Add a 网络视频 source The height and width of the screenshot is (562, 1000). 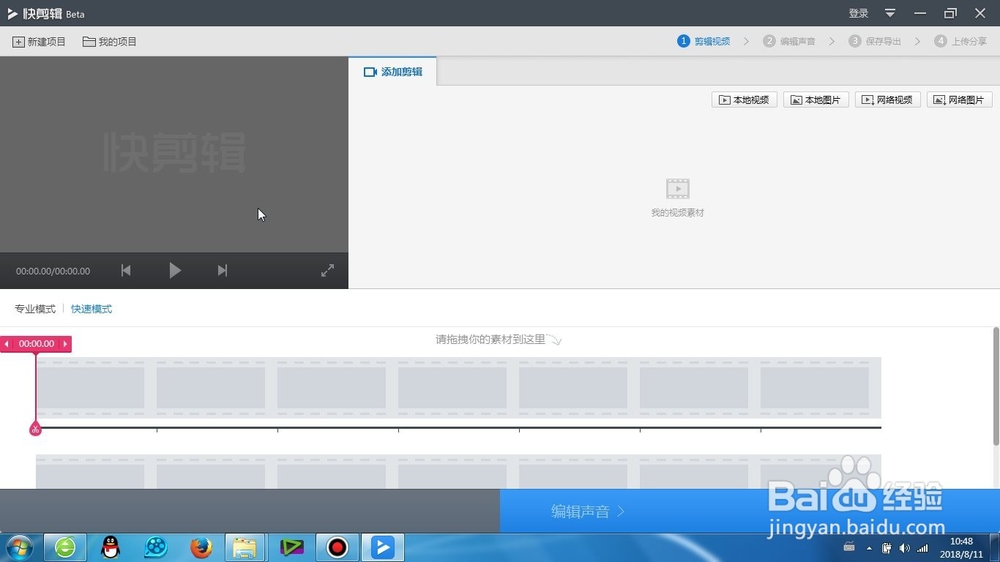[888, 100]
